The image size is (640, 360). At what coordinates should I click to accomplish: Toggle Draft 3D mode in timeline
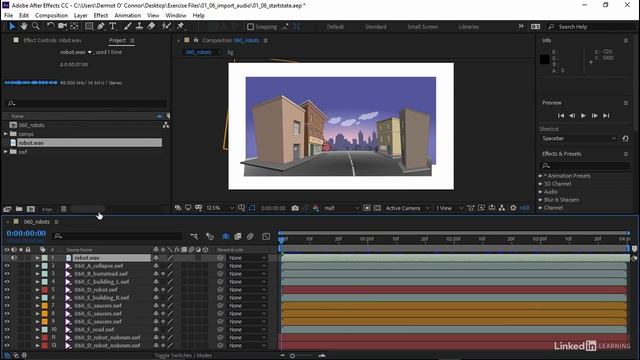[x=210, y=236]
